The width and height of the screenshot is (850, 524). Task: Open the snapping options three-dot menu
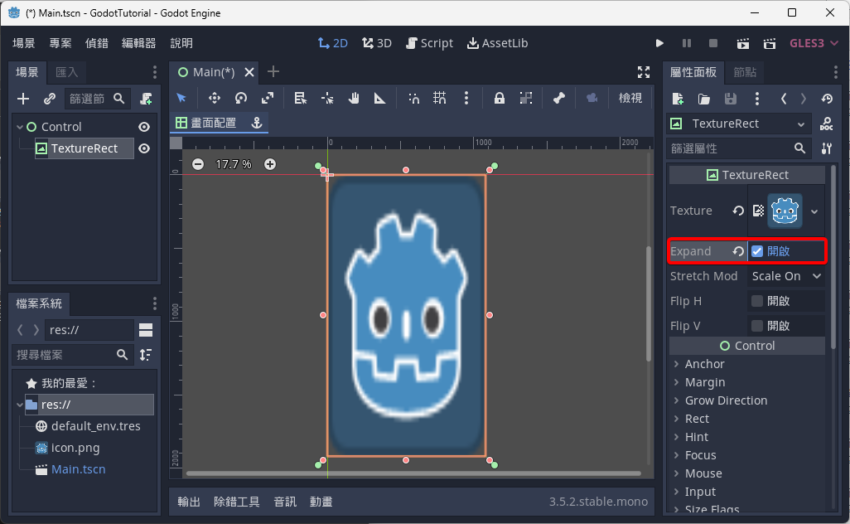tap(466, 98)
